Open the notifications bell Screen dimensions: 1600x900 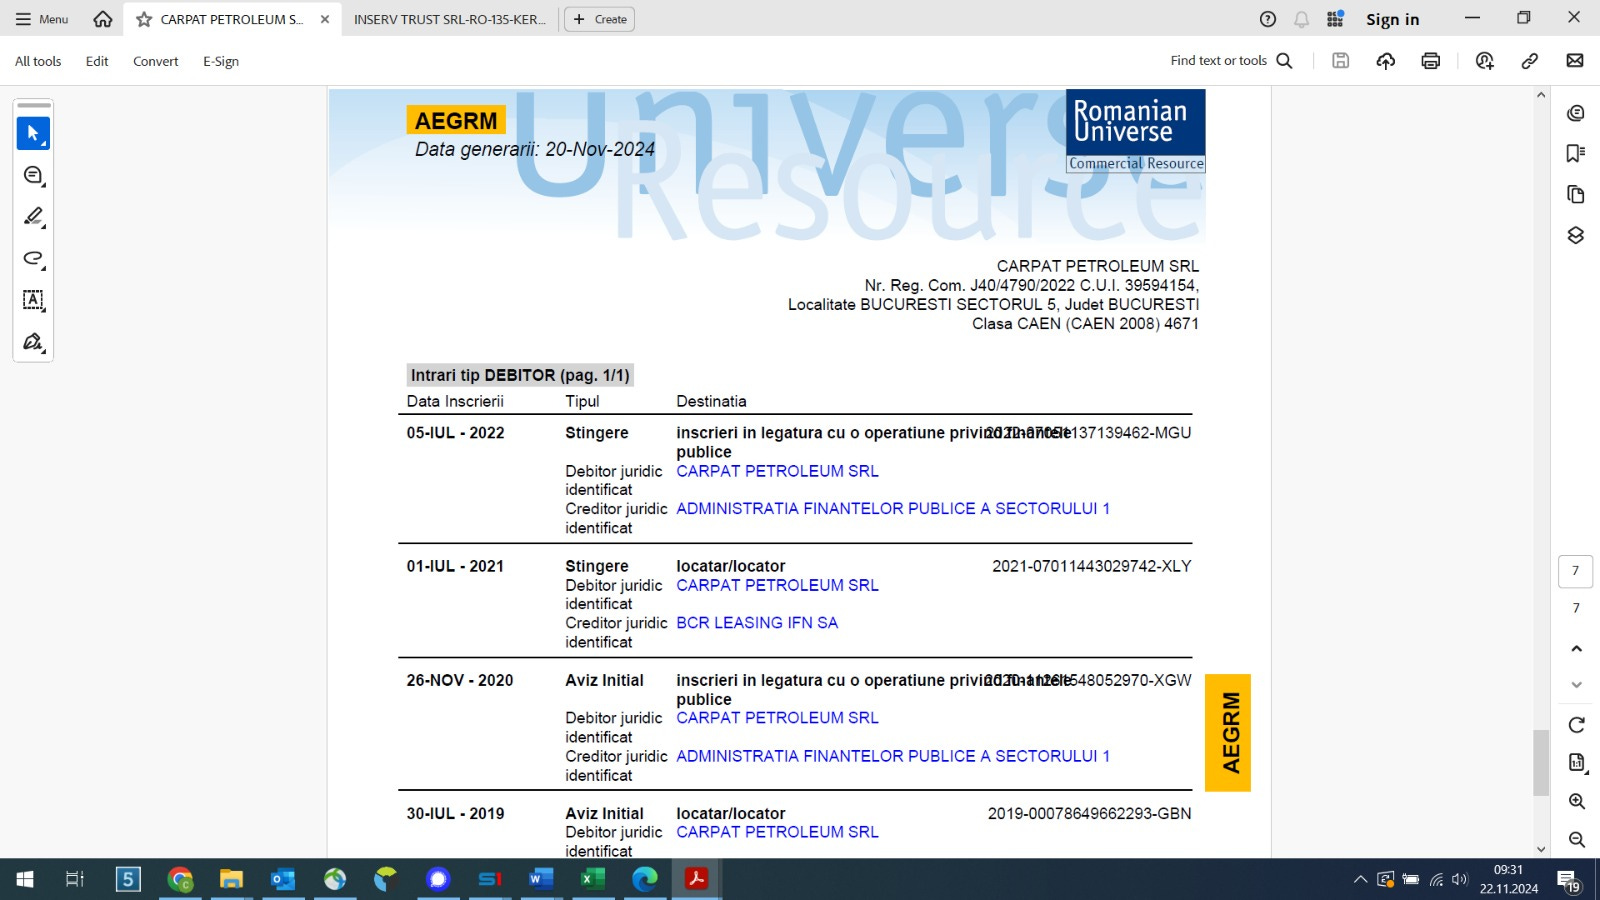[1301, 19]
